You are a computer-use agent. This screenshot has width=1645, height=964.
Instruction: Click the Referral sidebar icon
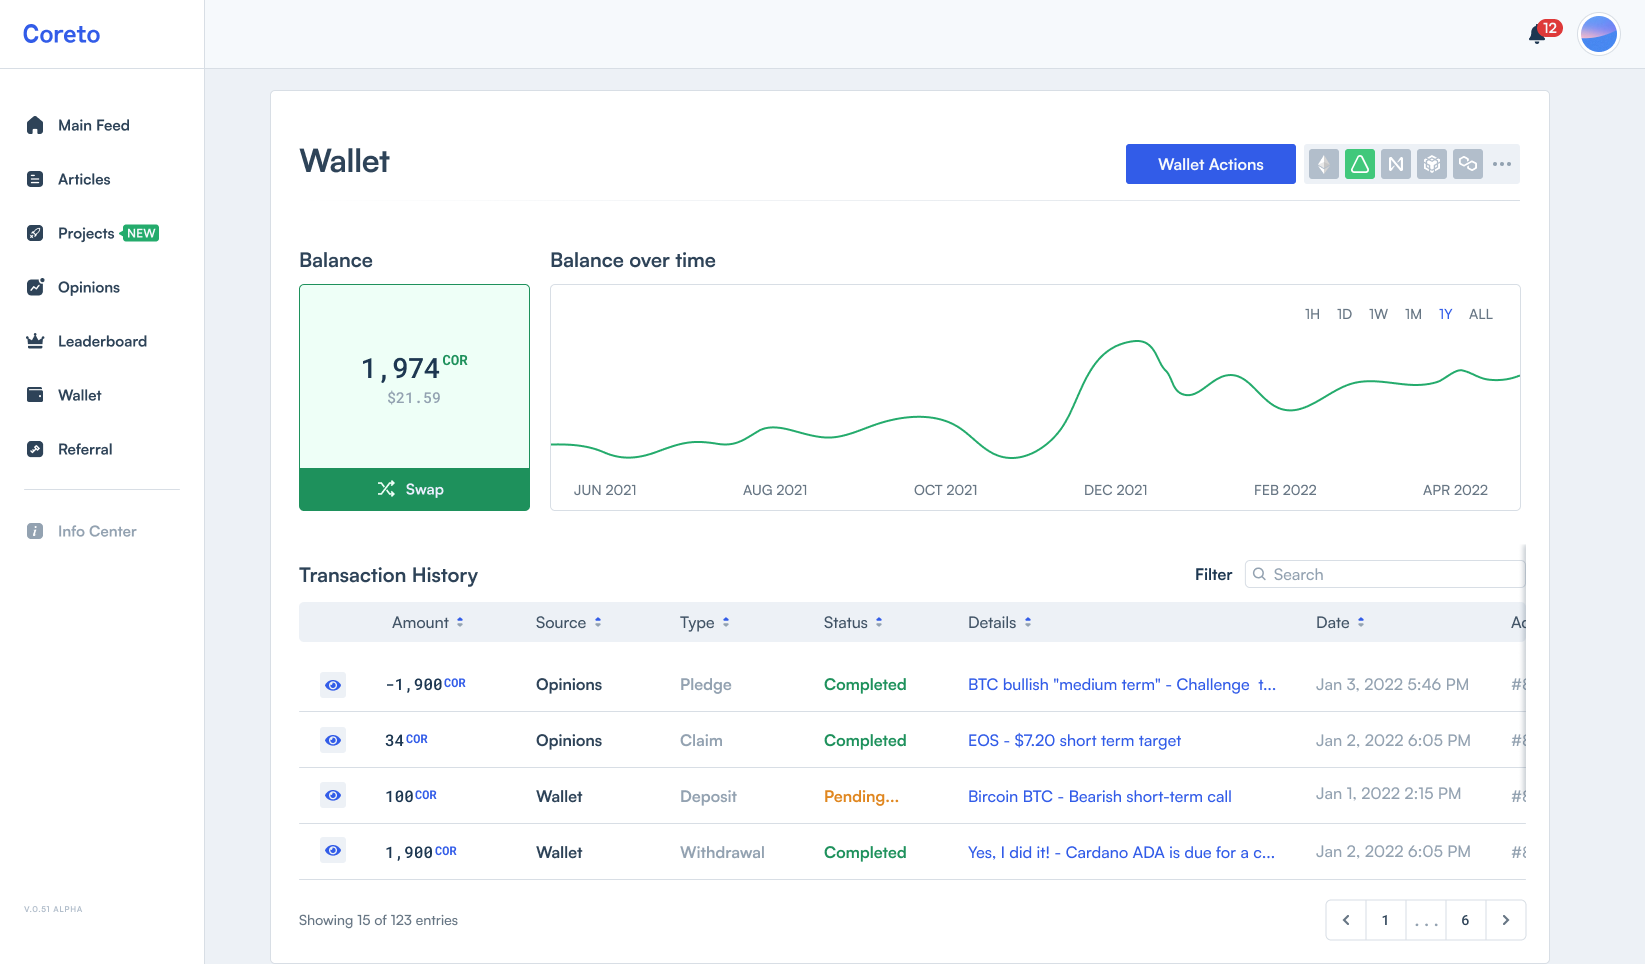coord(35,449)
